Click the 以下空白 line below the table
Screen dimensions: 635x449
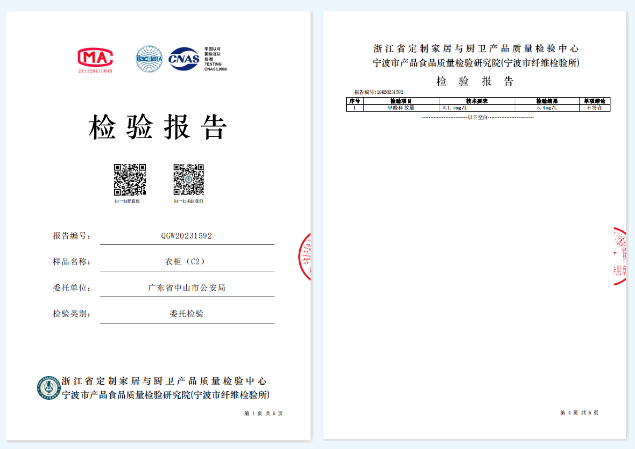pos(477,117)
